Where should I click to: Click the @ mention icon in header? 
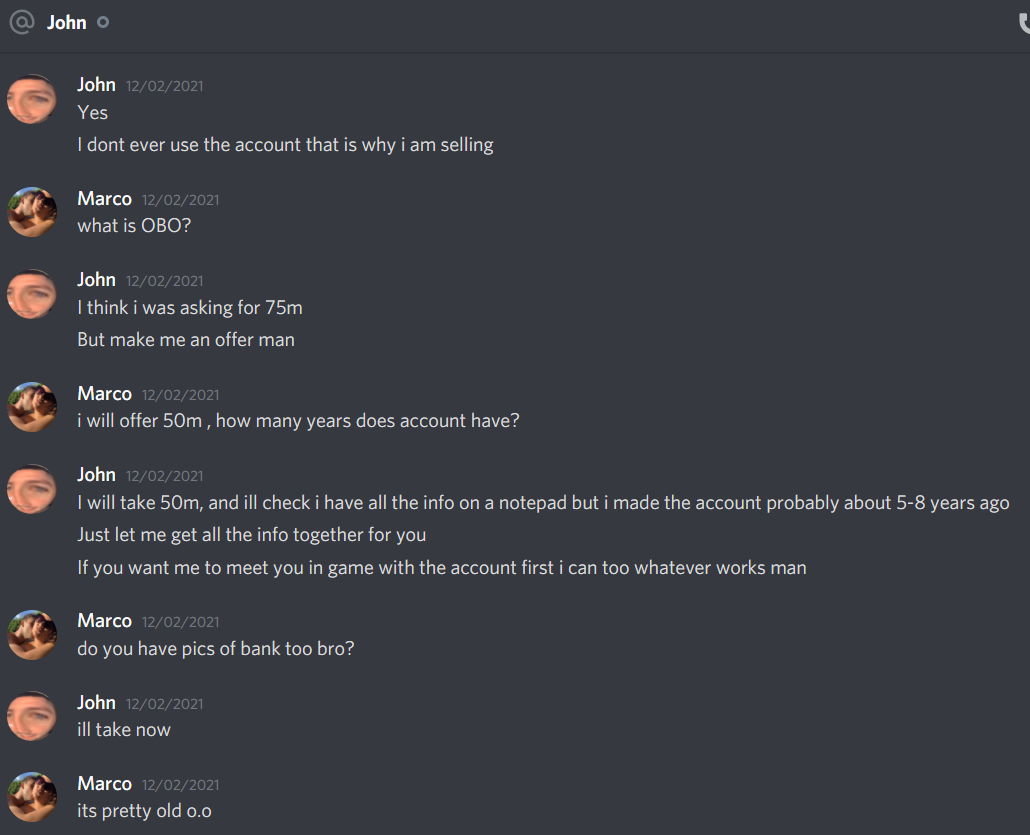click(x=22, y=22)
